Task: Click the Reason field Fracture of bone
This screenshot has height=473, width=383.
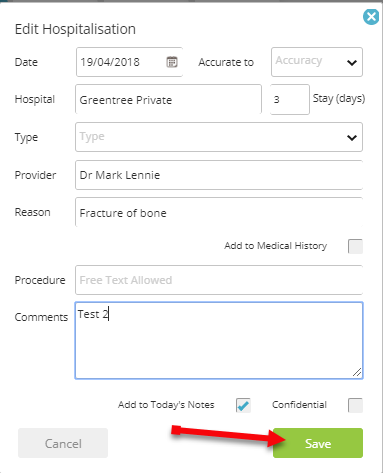Action: click(x=219, y=212)
